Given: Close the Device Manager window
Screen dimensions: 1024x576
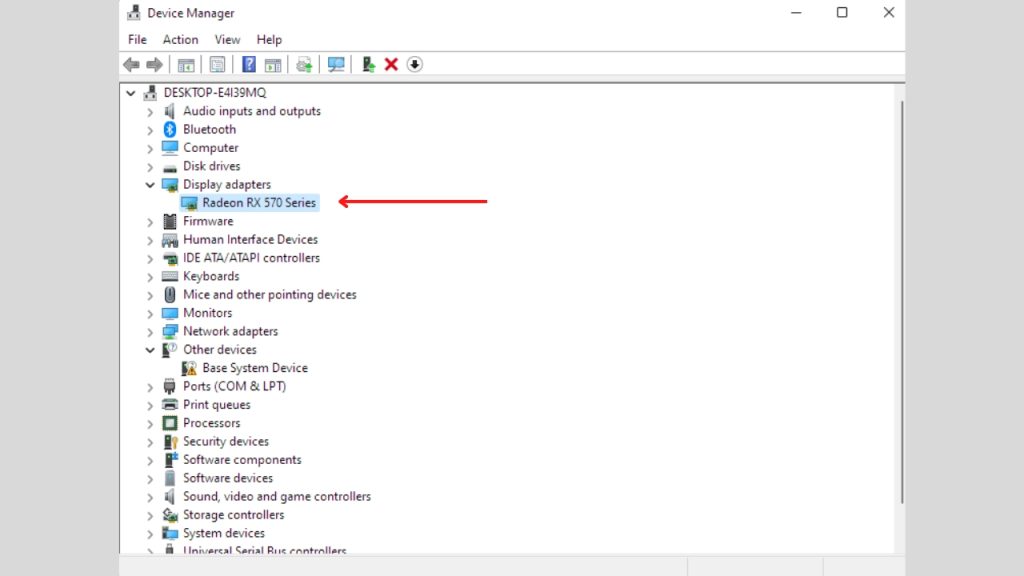Looking at the screenshot, I should point(889,12).
